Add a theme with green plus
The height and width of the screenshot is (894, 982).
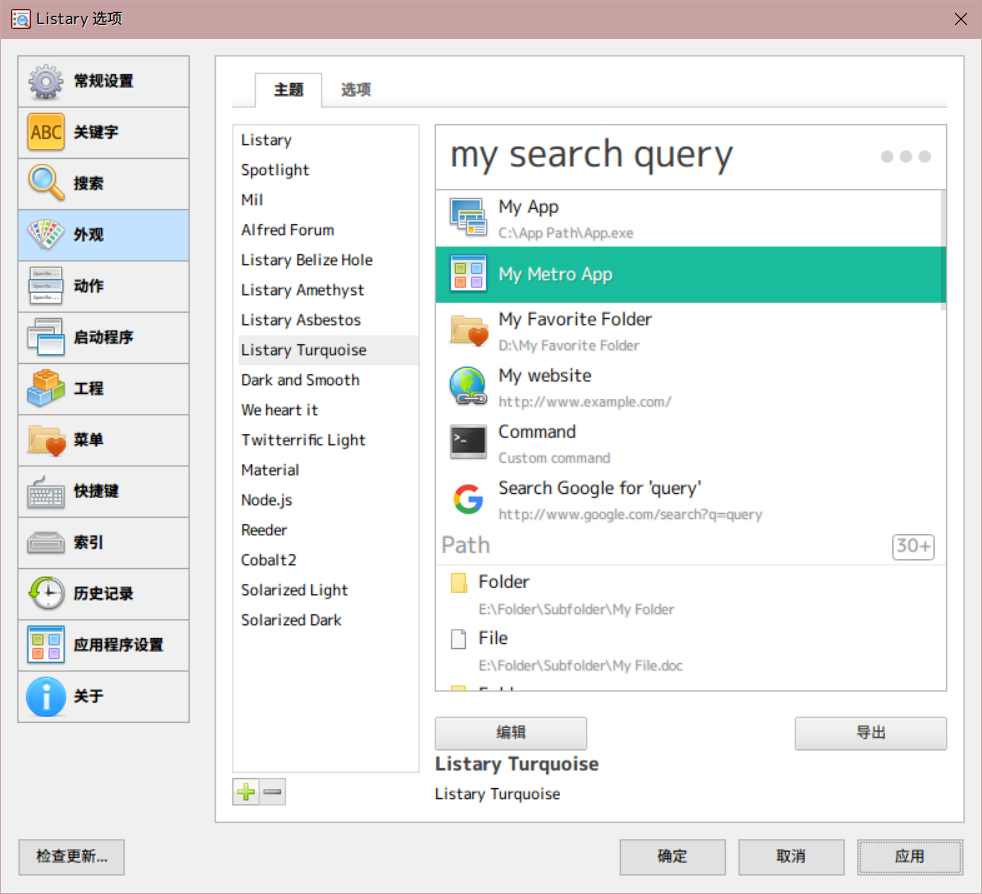246,793
